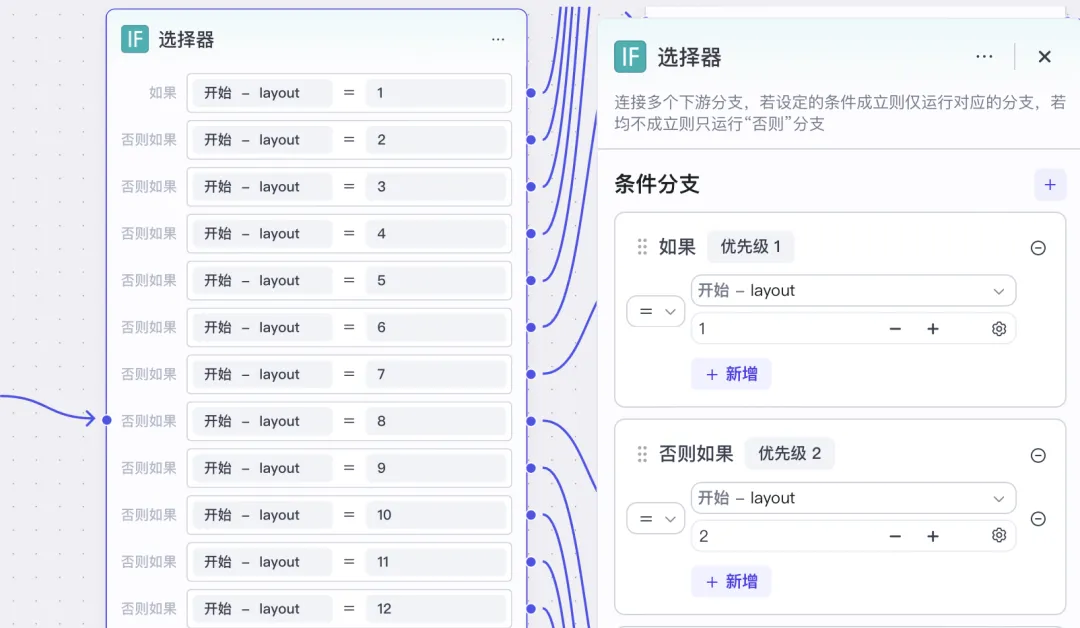Remove the 否则如果 priority 2 branch
Screen dimensions: 1080x628
(1038, 455)
